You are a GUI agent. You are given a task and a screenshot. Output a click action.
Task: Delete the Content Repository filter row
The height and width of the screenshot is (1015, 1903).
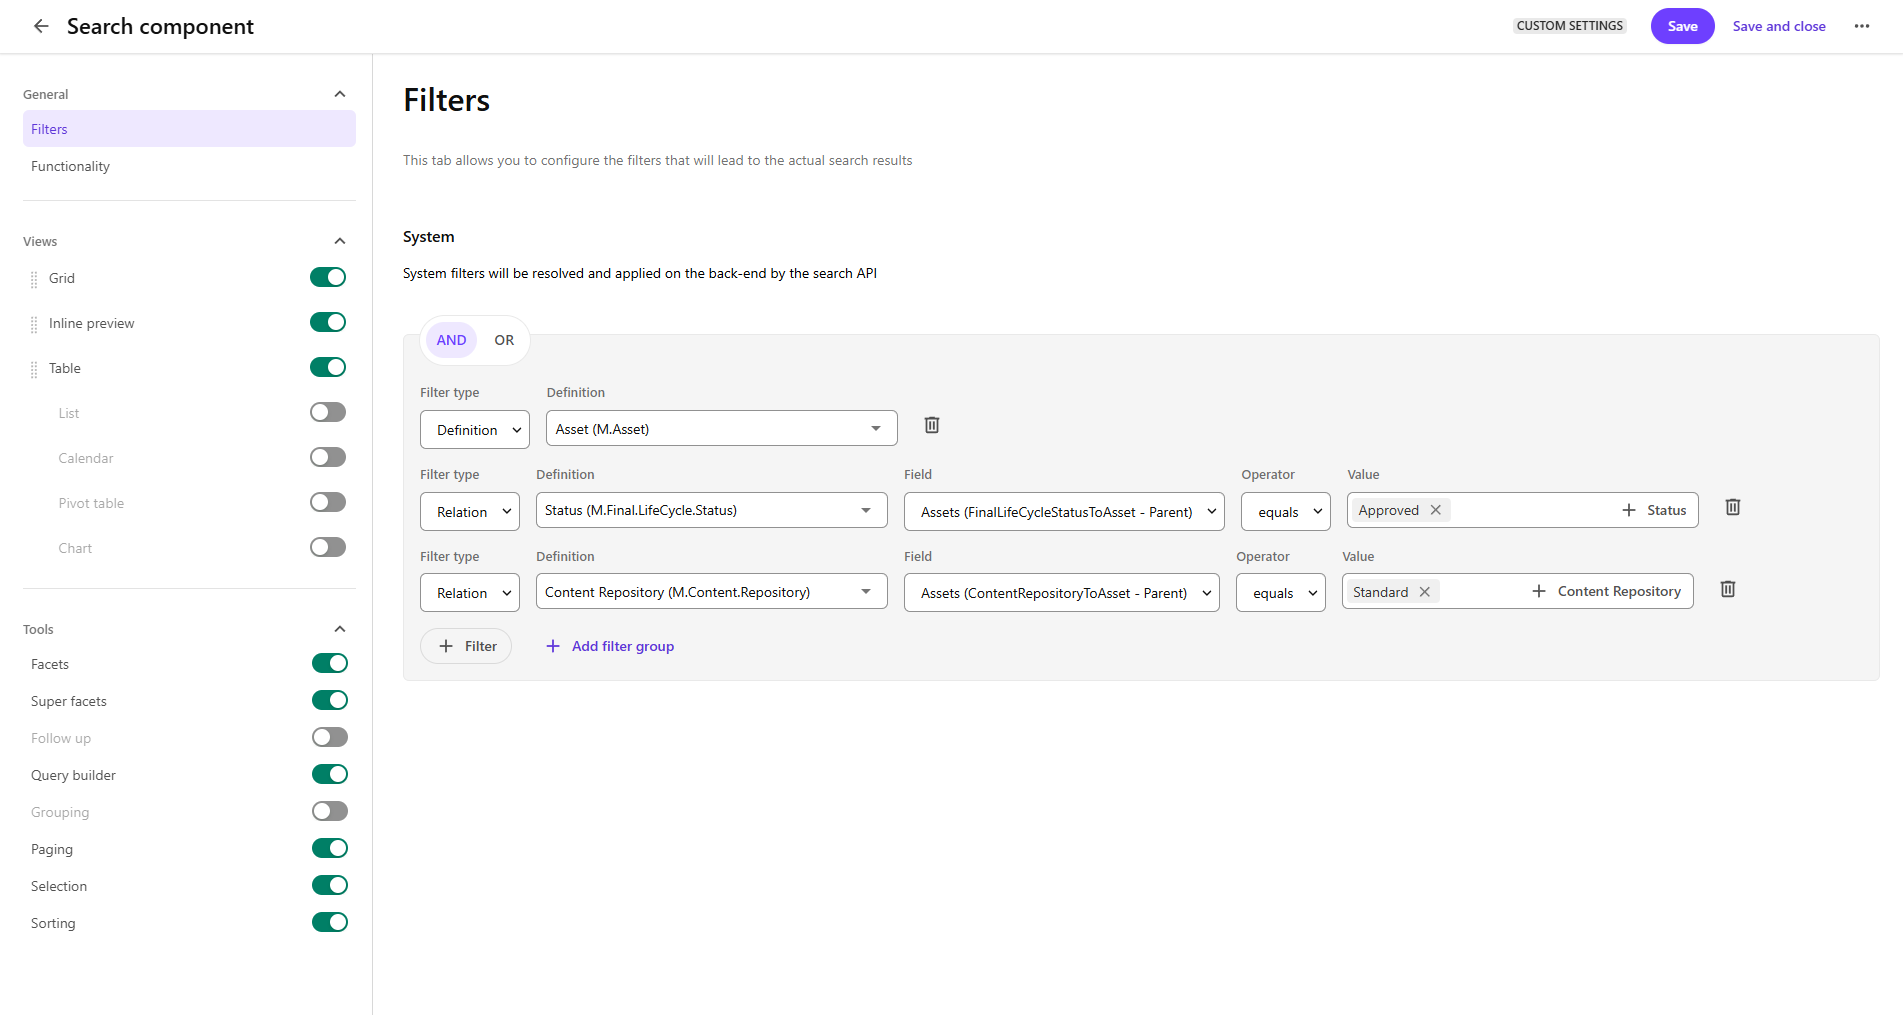[x=1727, y=589]
